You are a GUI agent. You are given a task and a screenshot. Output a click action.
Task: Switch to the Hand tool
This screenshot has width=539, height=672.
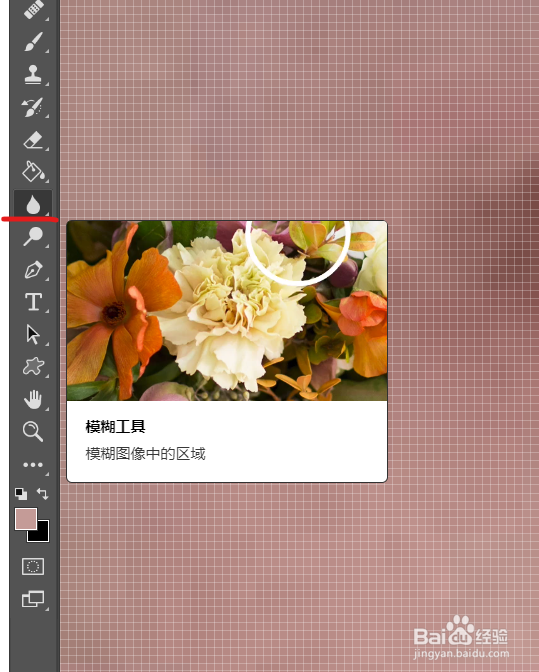click(x=33, y=399)
